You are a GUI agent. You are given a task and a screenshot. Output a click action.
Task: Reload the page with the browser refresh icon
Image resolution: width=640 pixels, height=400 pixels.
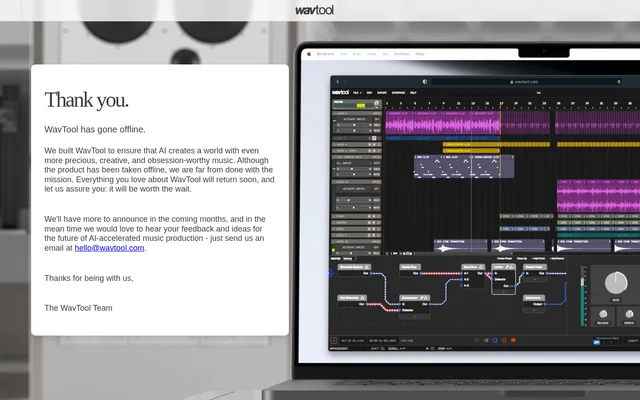click(x=619, y=82)
